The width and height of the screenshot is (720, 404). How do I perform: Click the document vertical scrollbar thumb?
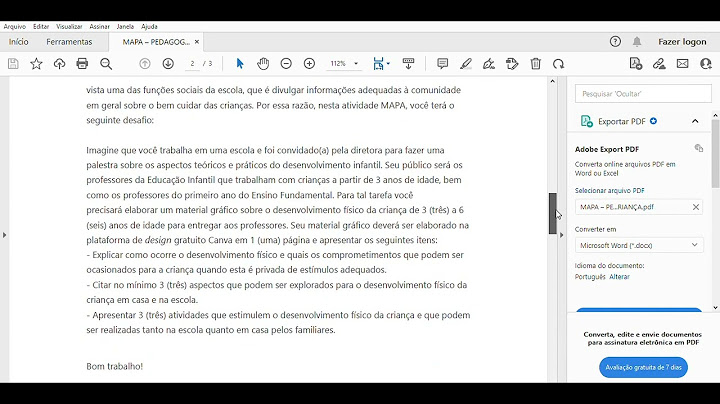coord(553,213)
